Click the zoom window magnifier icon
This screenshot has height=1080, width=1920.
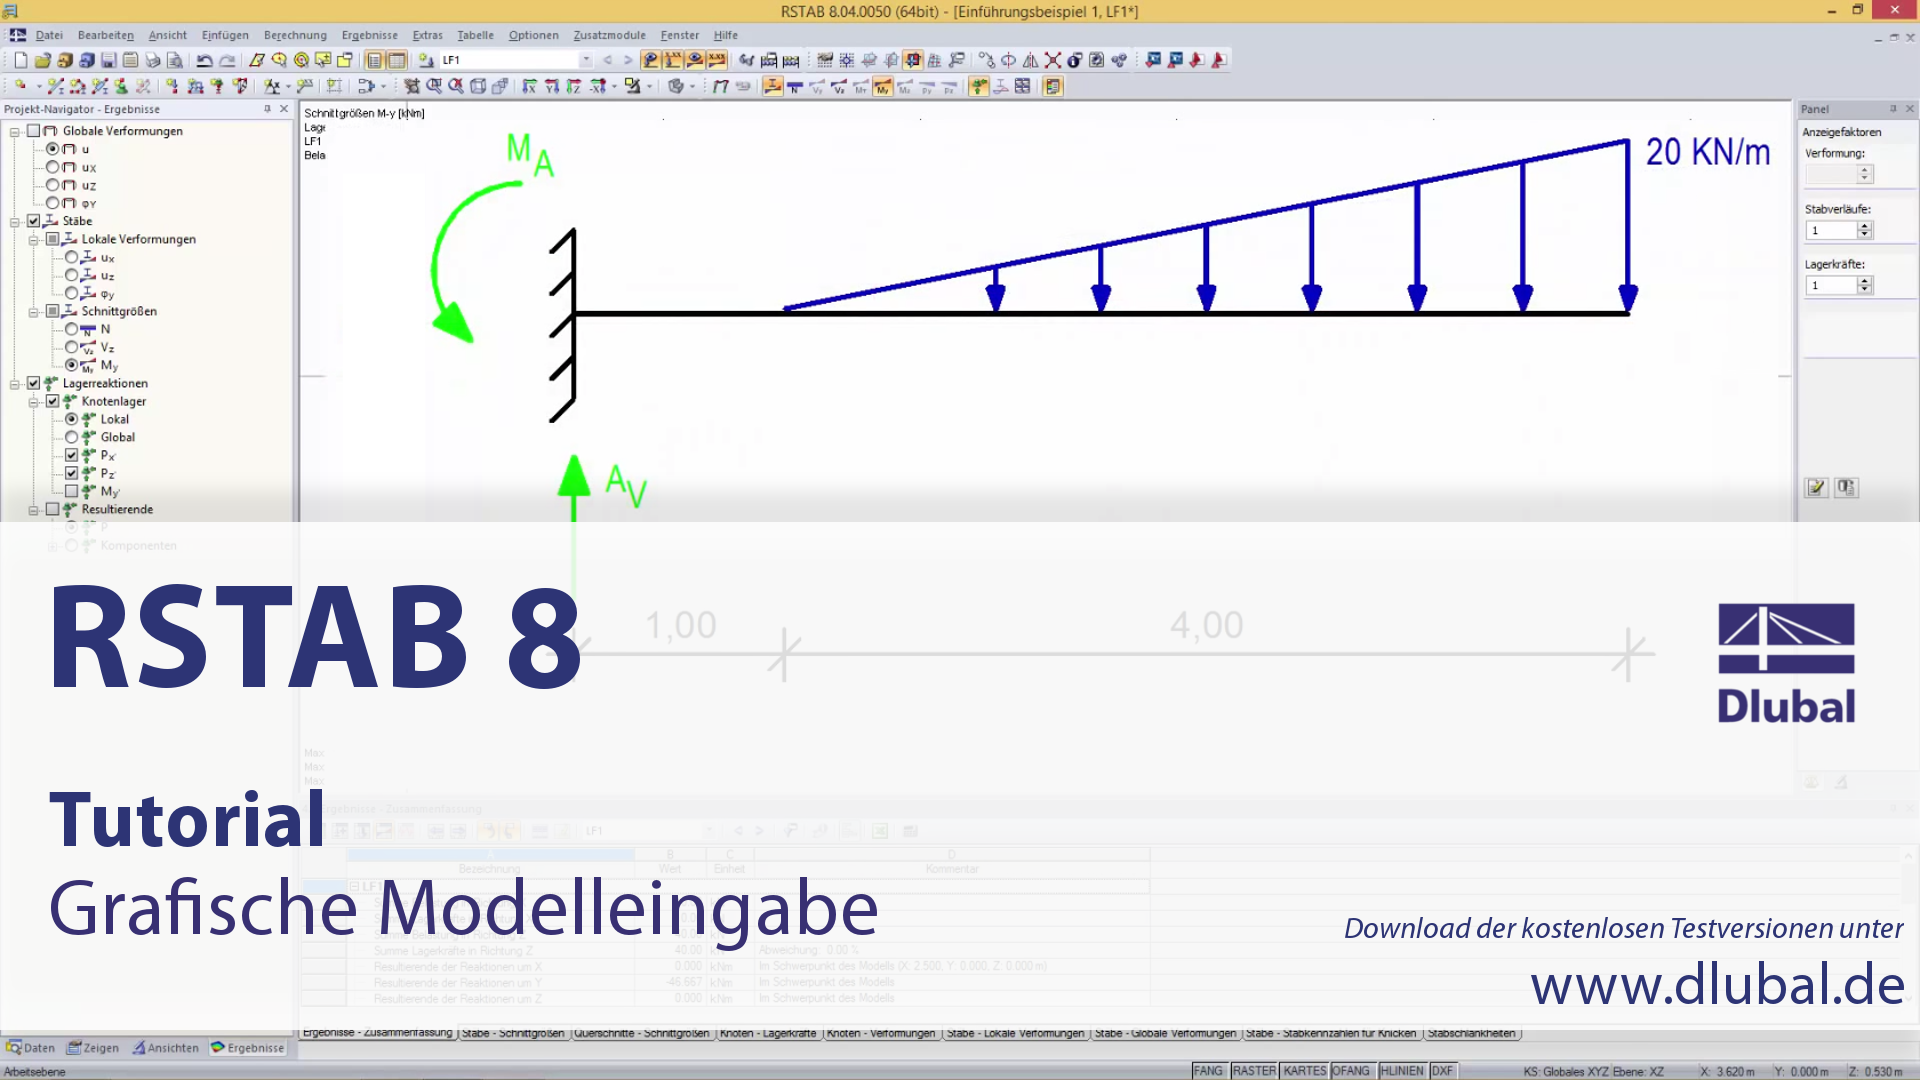point(434,87)
